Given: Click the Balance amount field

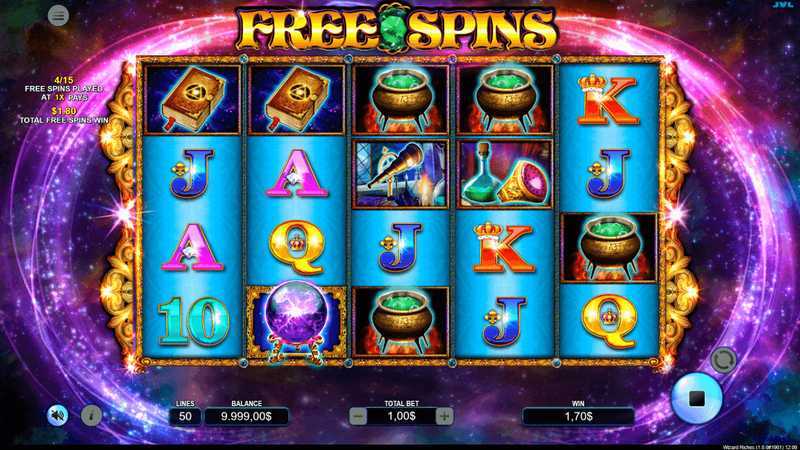Looking at the screenshot, I should (x=246, y=416).
